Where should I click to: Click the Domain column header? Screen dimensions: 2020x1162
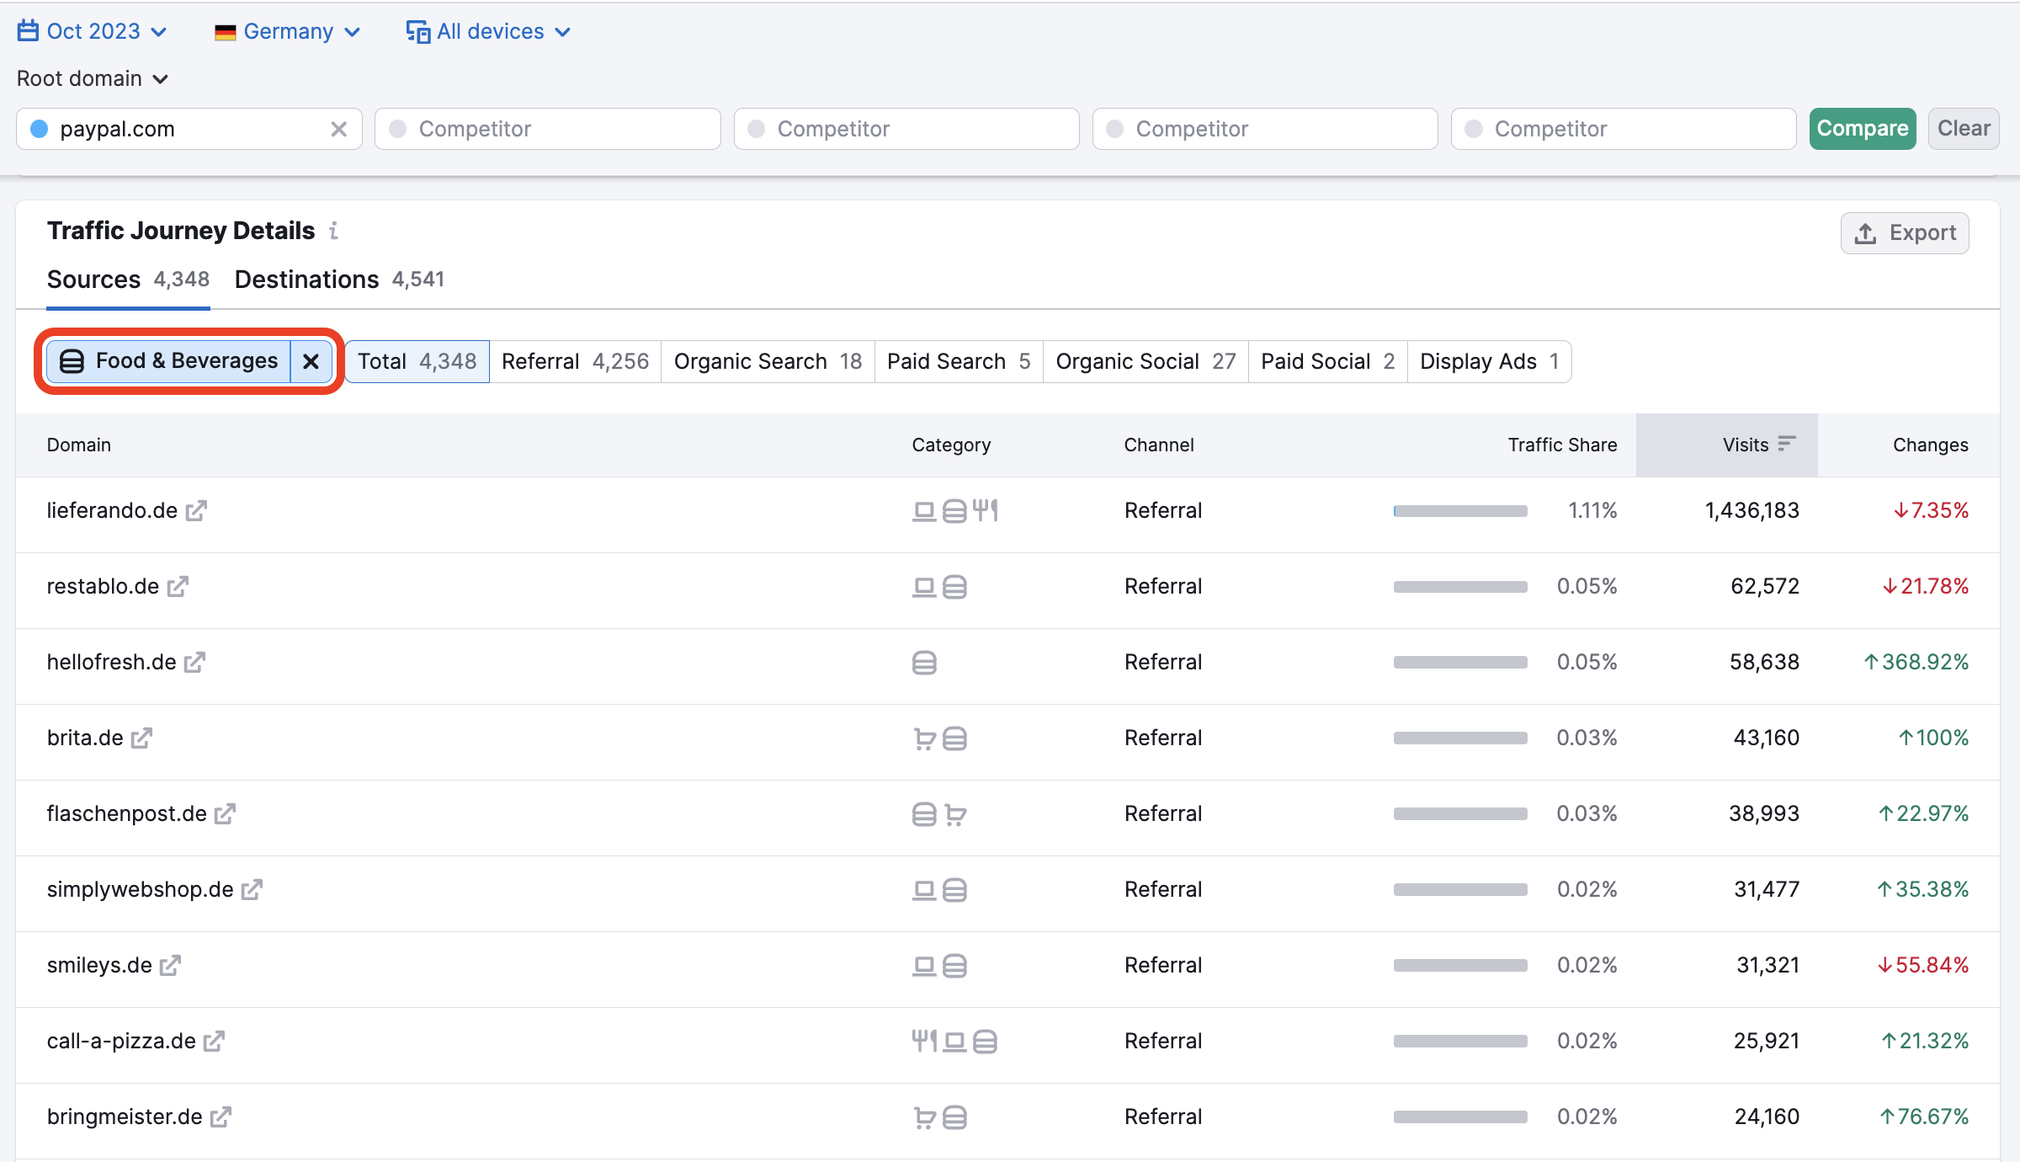(x=79, y=445)
